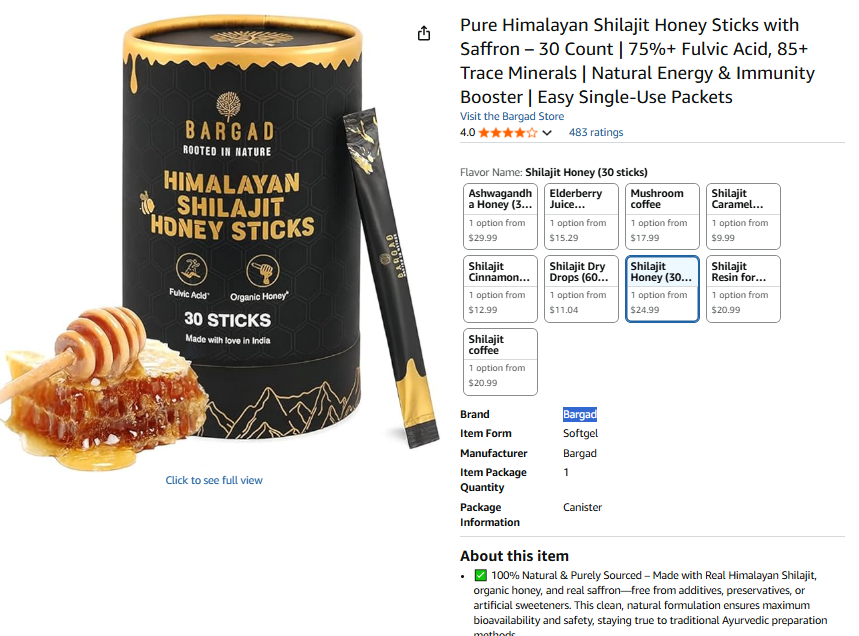The height and width of the screenshot is (636, 859).
Task: Select the Shilajit Cinnamon option
Action: tap(499, 289)
